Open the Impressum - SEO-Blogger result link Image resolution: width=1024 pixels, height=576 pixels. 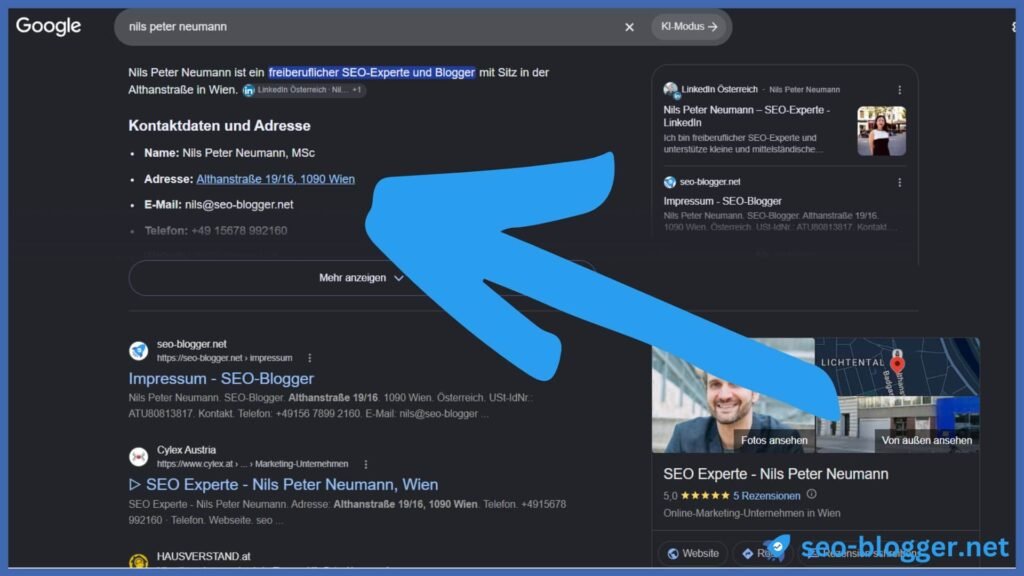pos(221,379)
